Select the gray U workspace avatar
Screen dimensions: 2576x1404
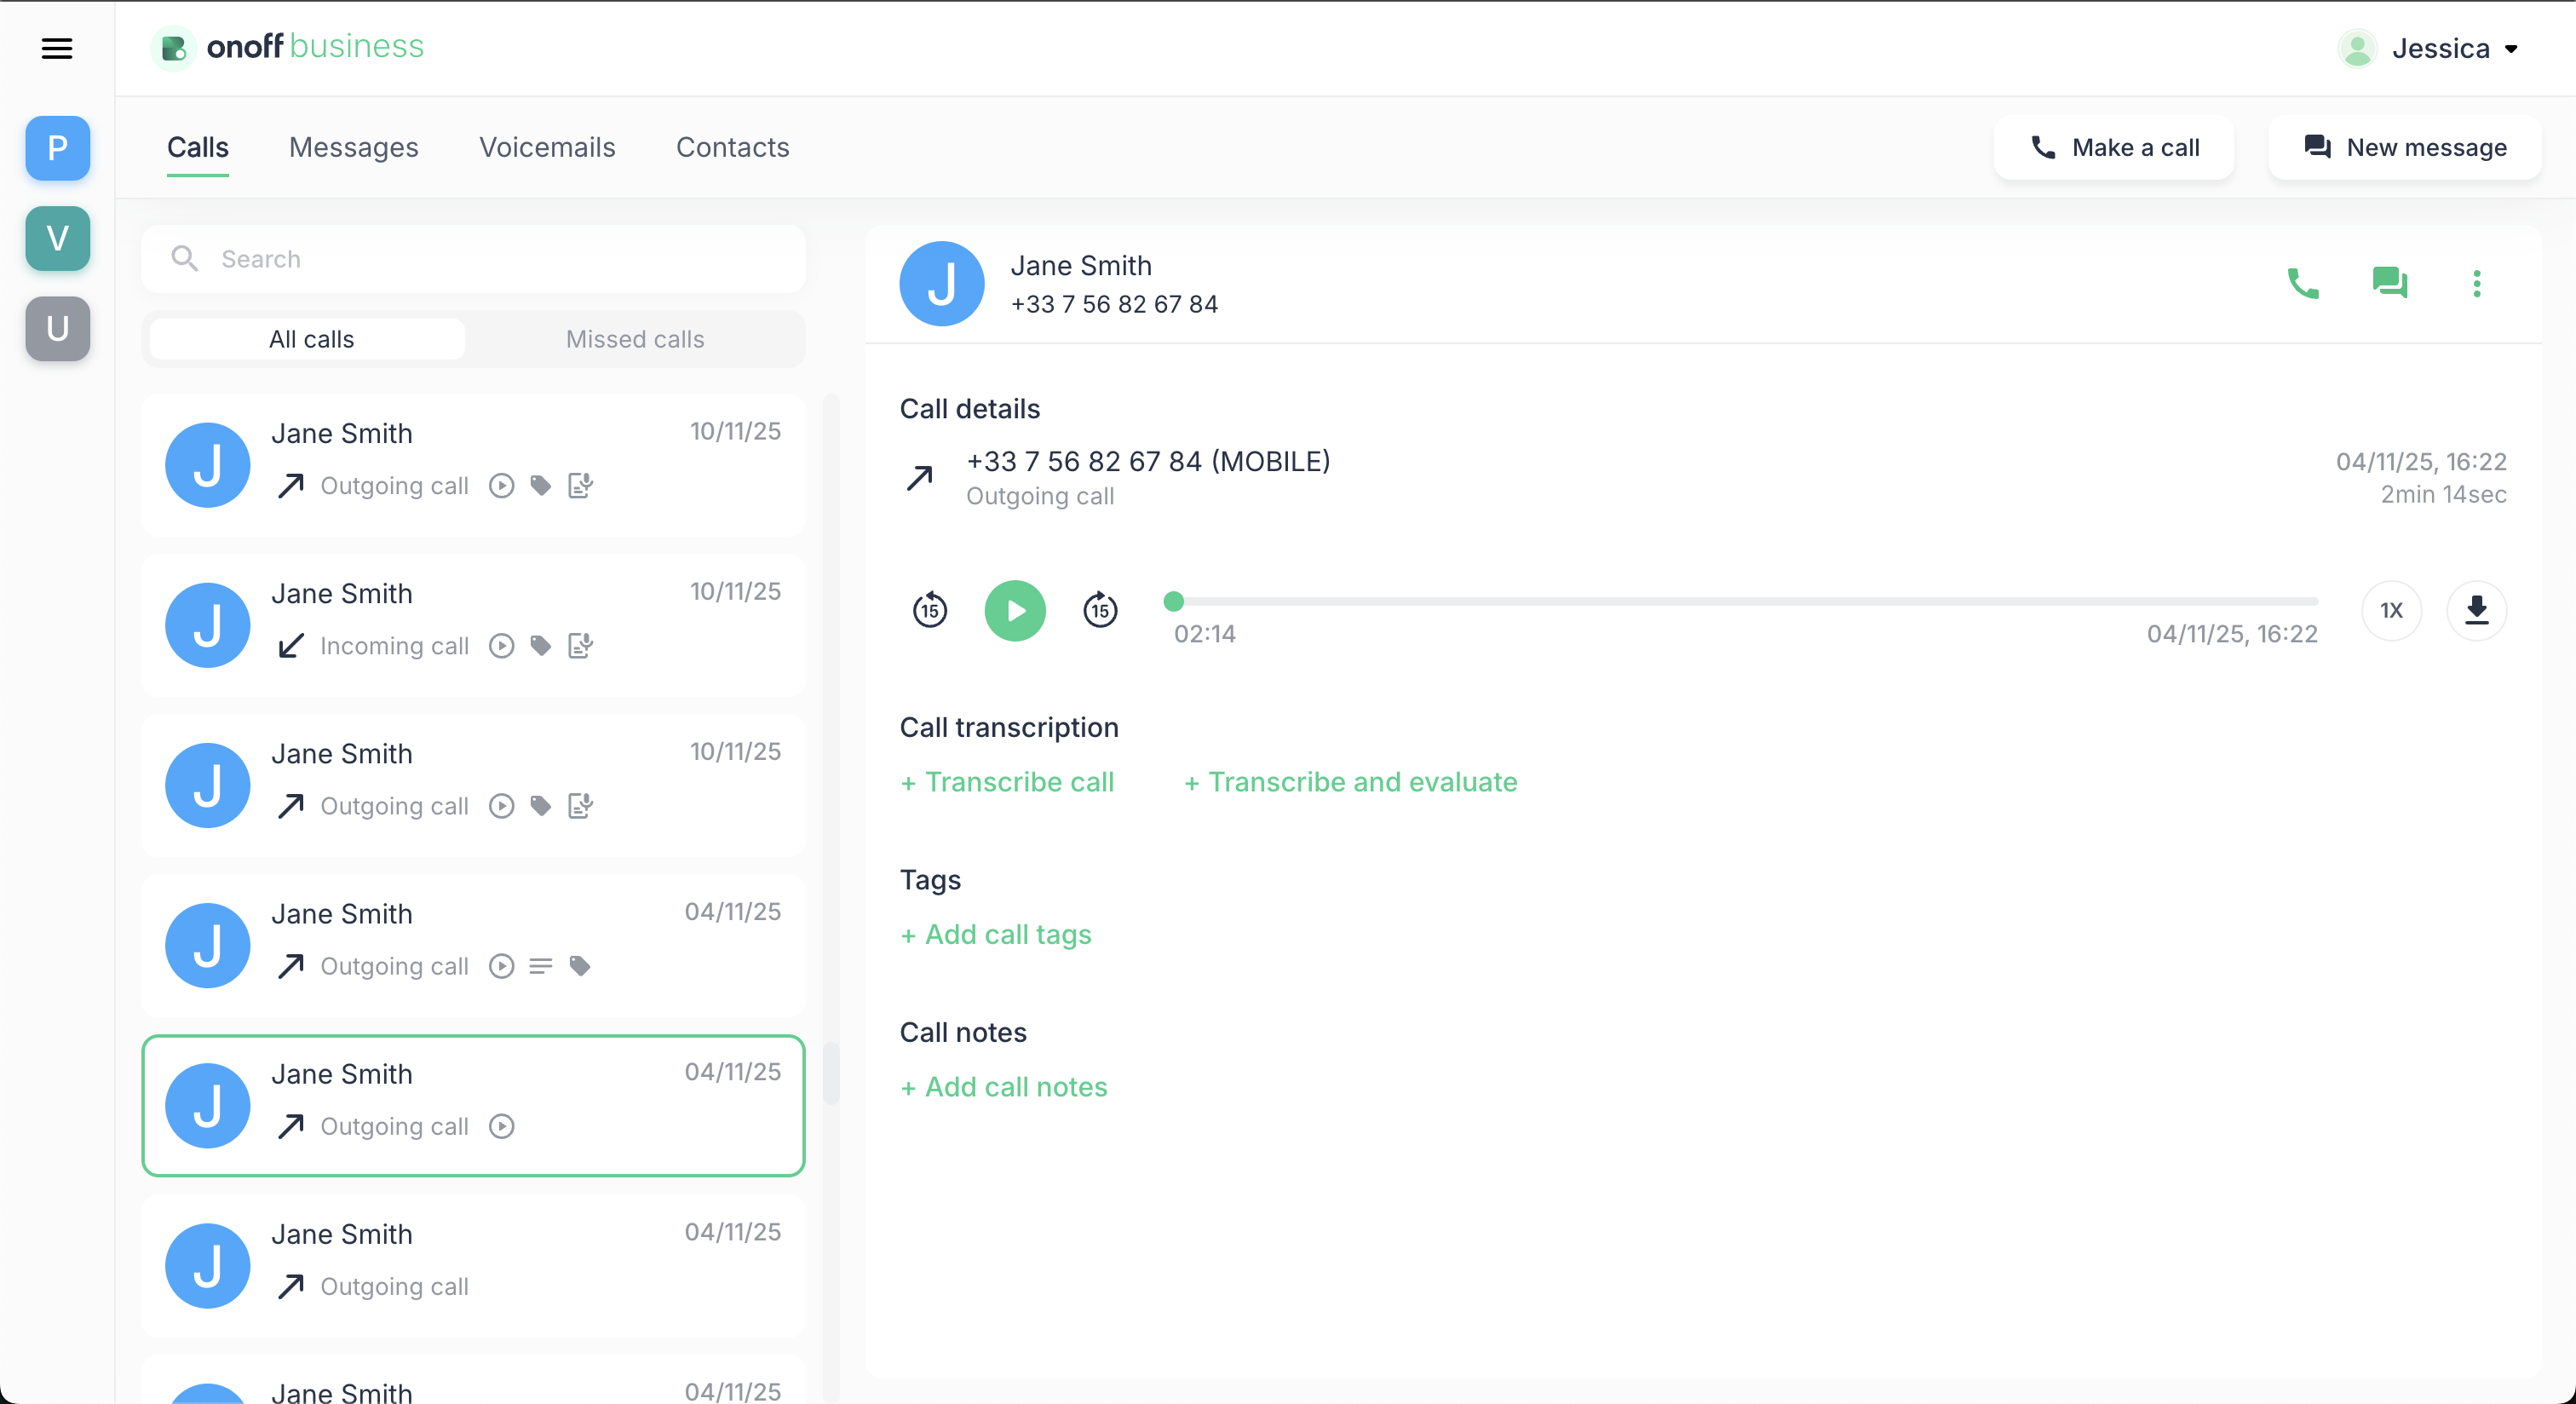58,328
